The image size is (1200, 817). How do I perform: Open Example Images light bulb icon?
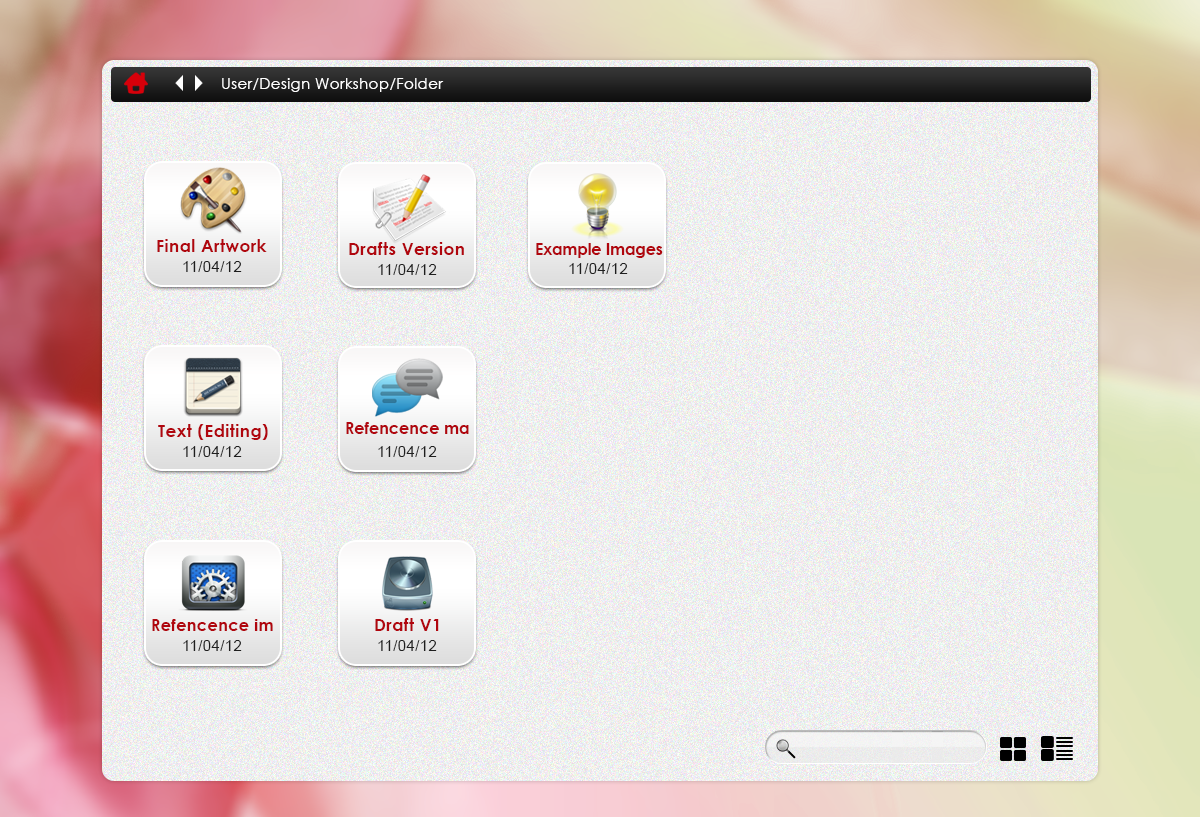tap(598, 204)
